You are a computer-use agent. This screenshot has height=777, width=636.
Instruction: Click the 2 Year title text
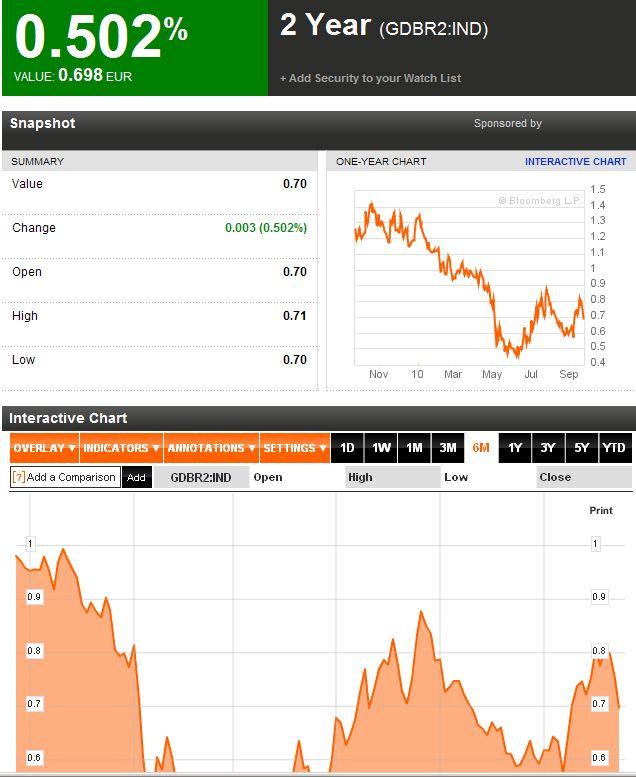(x=325, y=25)
